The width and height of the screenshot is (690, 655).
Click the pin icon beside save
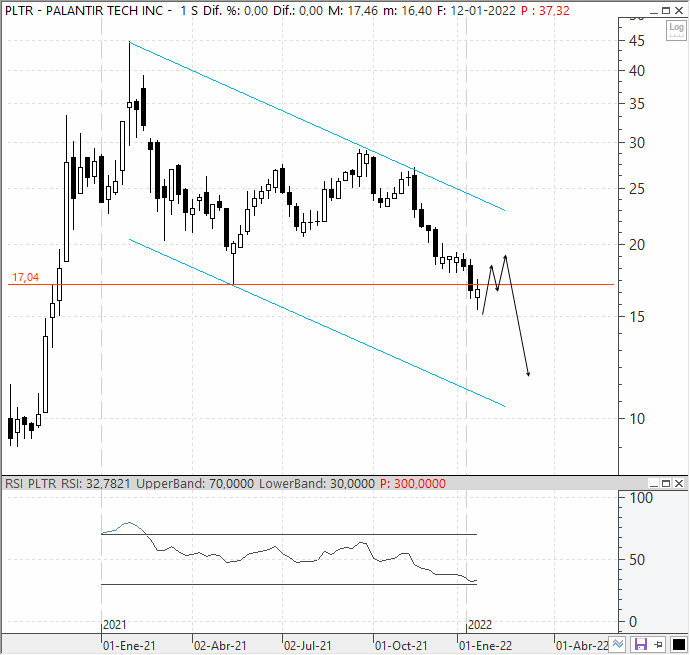pos(658,645)
